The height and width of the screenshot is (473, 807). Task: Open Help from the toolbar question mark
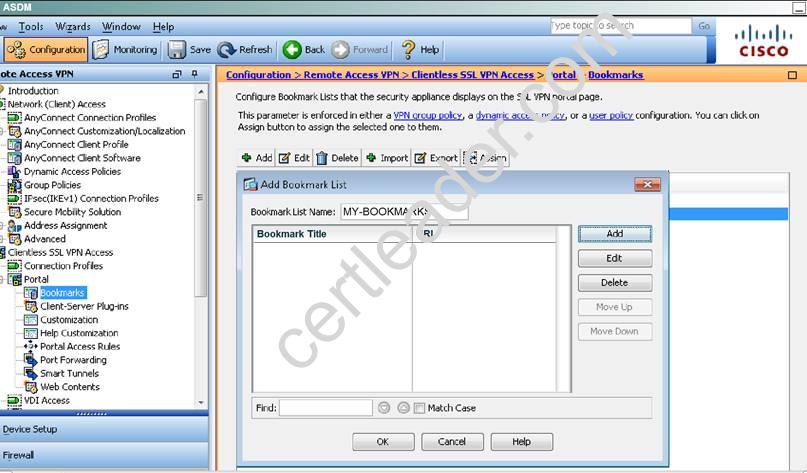420,50
